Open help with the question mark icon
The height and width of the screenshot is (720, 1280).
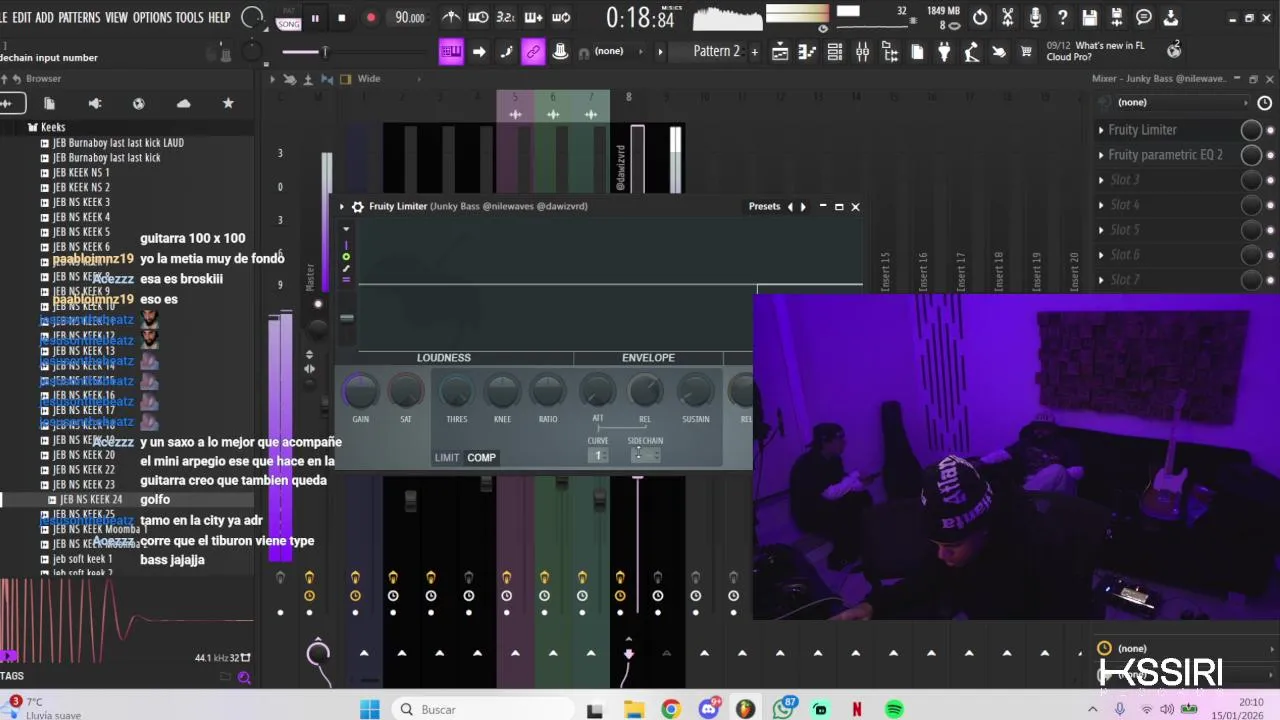pos(1062,17)
